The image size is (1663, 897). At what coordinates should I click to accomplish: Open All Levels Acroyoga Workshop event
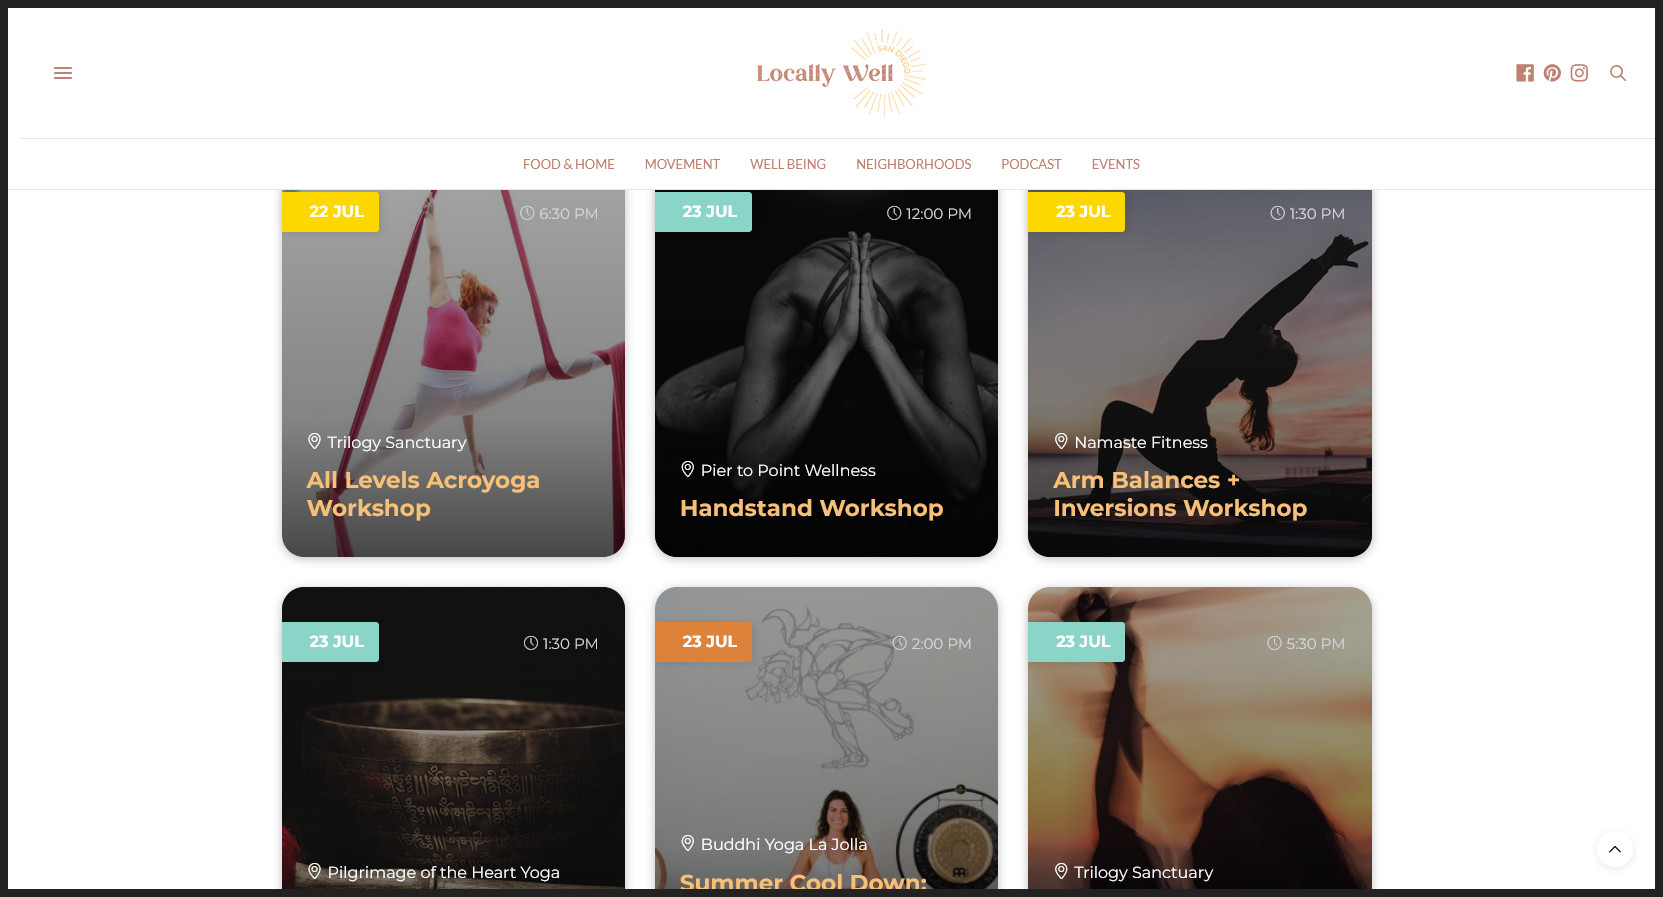click(423, 494)
